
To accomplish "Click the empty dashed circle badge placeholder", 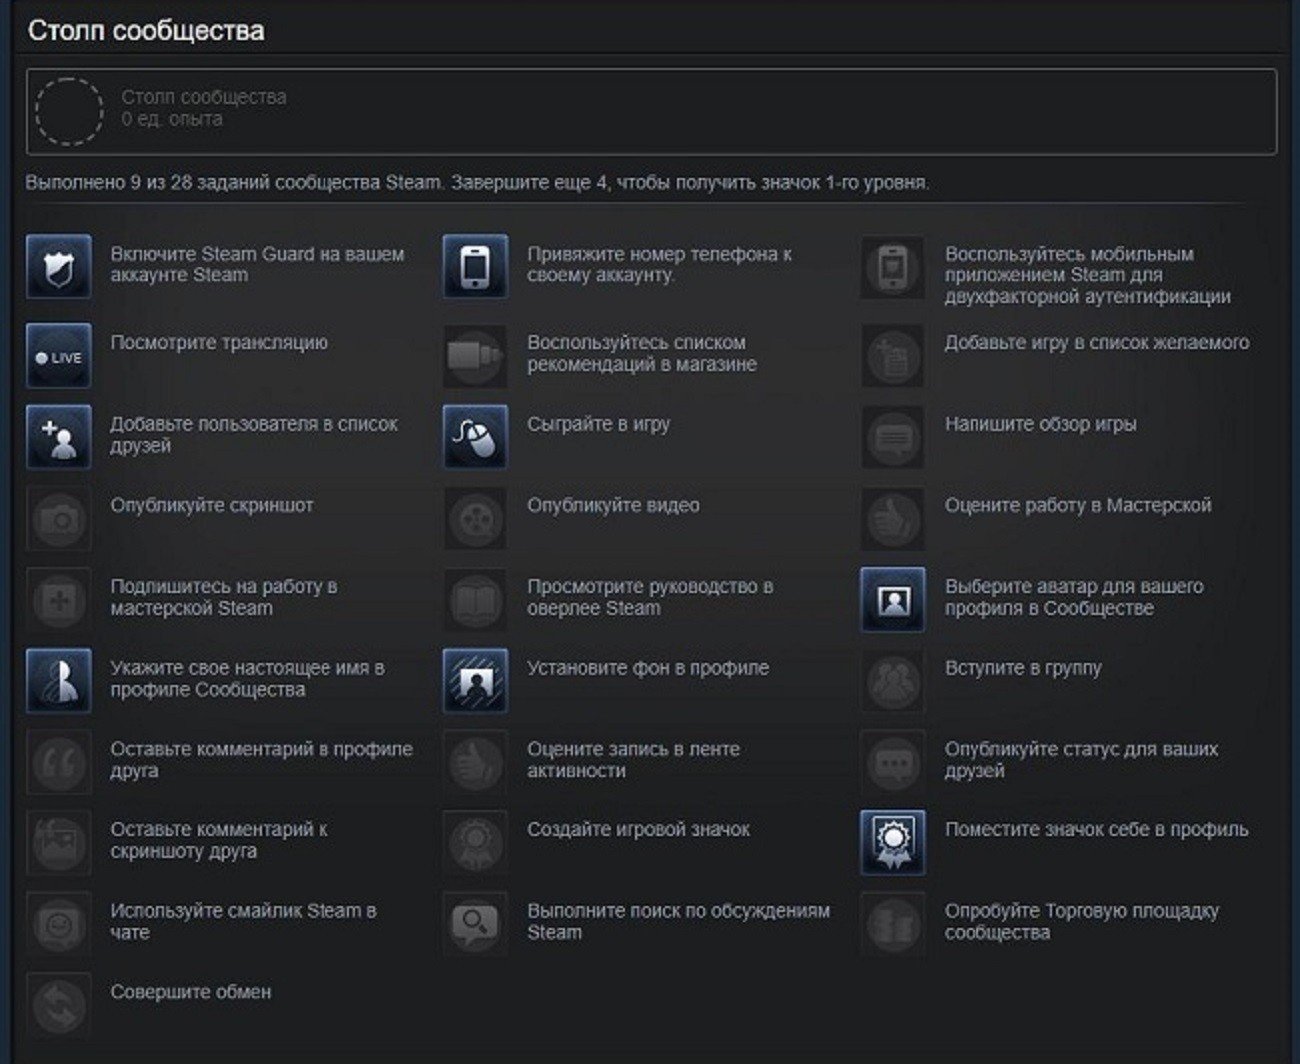I will pos(69,111).
